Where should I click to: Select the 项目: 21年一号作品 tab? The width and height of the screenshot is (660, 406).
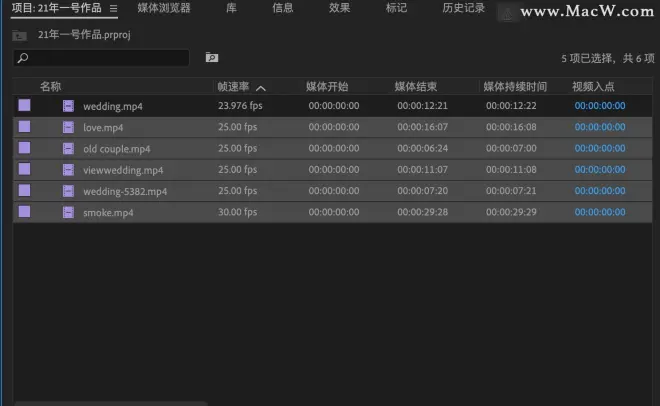tap(57, 8)
